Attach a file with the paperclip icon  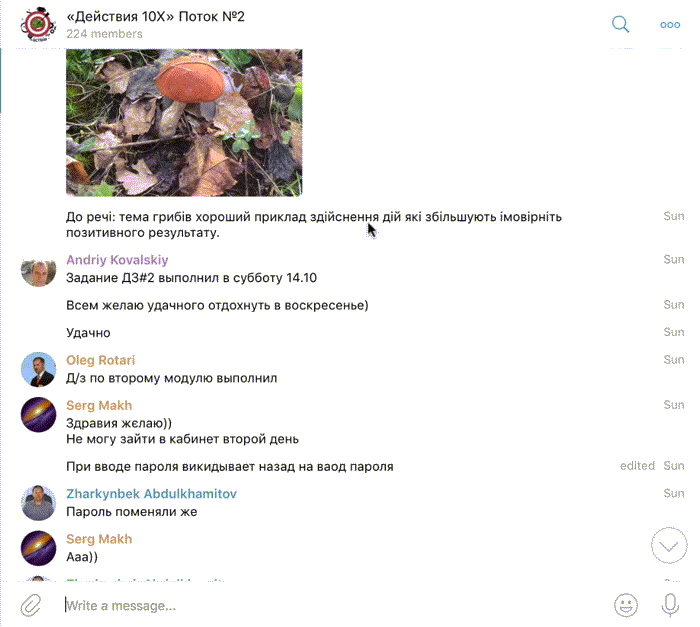[31, 605]
